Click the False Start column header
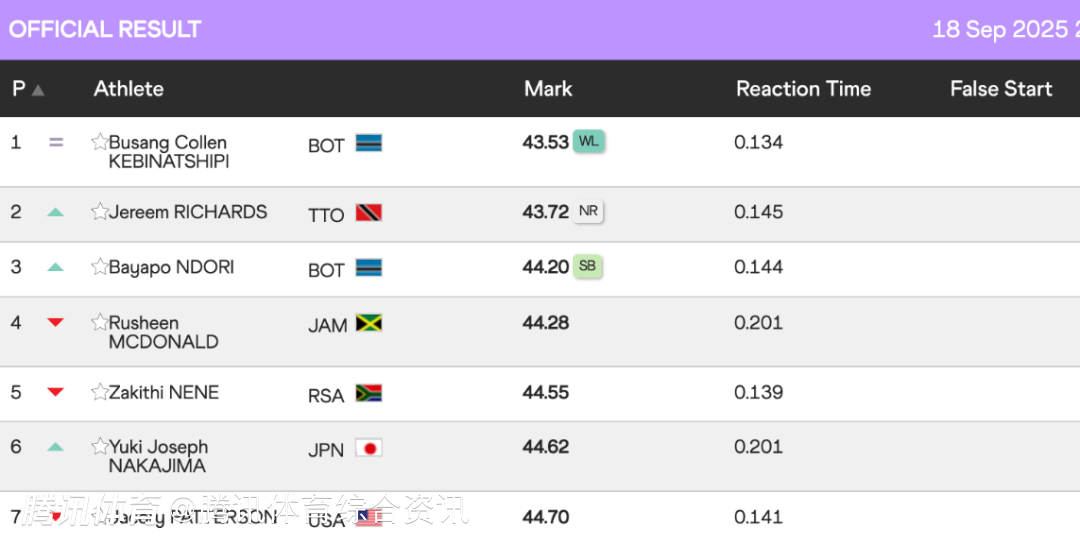This screenshot has width=1080, height=545. pyautogui.click(x=1000, y=89)
